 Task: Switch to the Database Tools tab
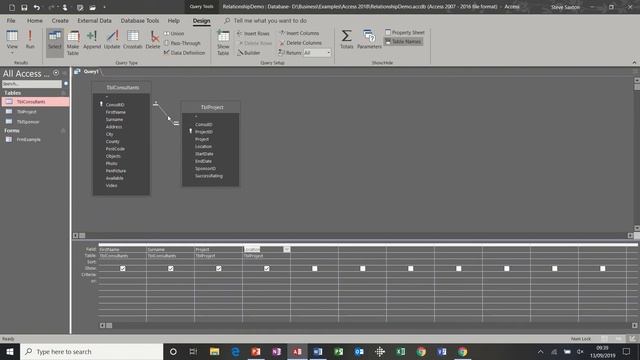tap(140, 20)
